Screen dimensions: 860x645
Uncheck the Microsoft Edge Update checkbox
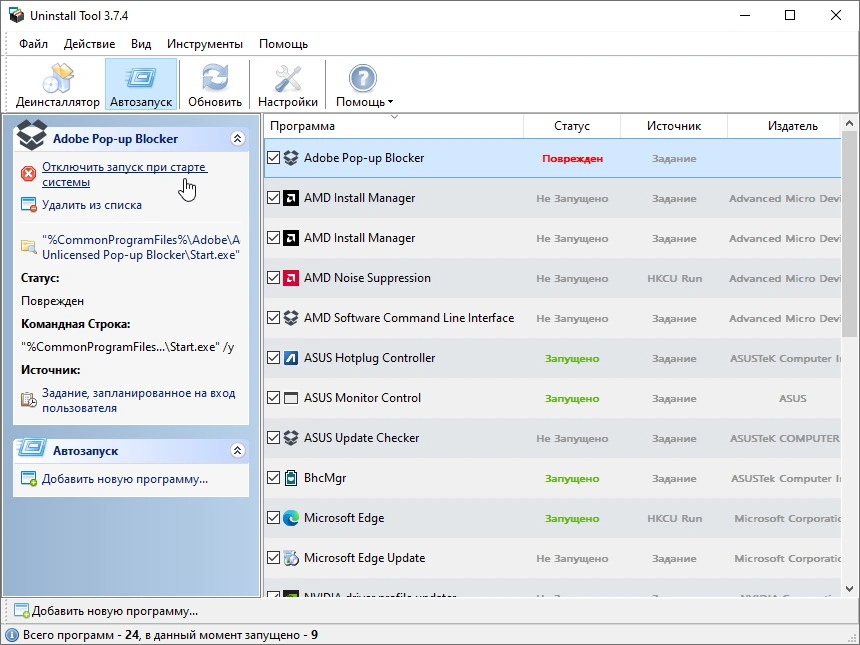tap(273, 558)
